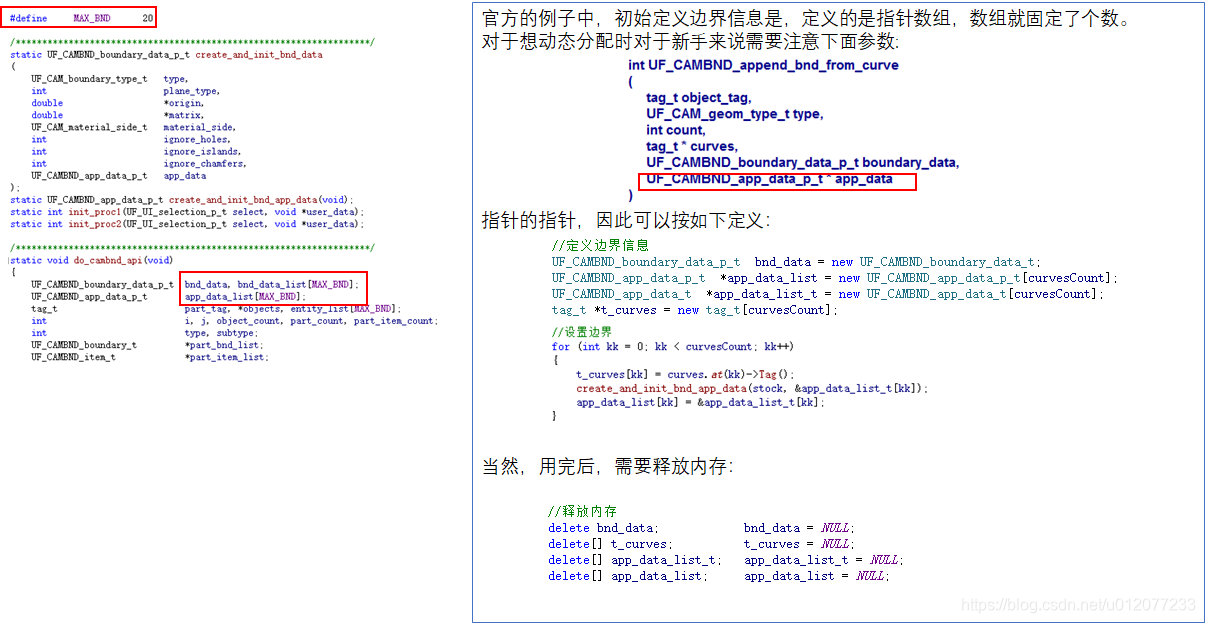Screen dimensions: 1205x623
Task: Click the '官方的例子中' opening sentence
Action: (807, 20)
